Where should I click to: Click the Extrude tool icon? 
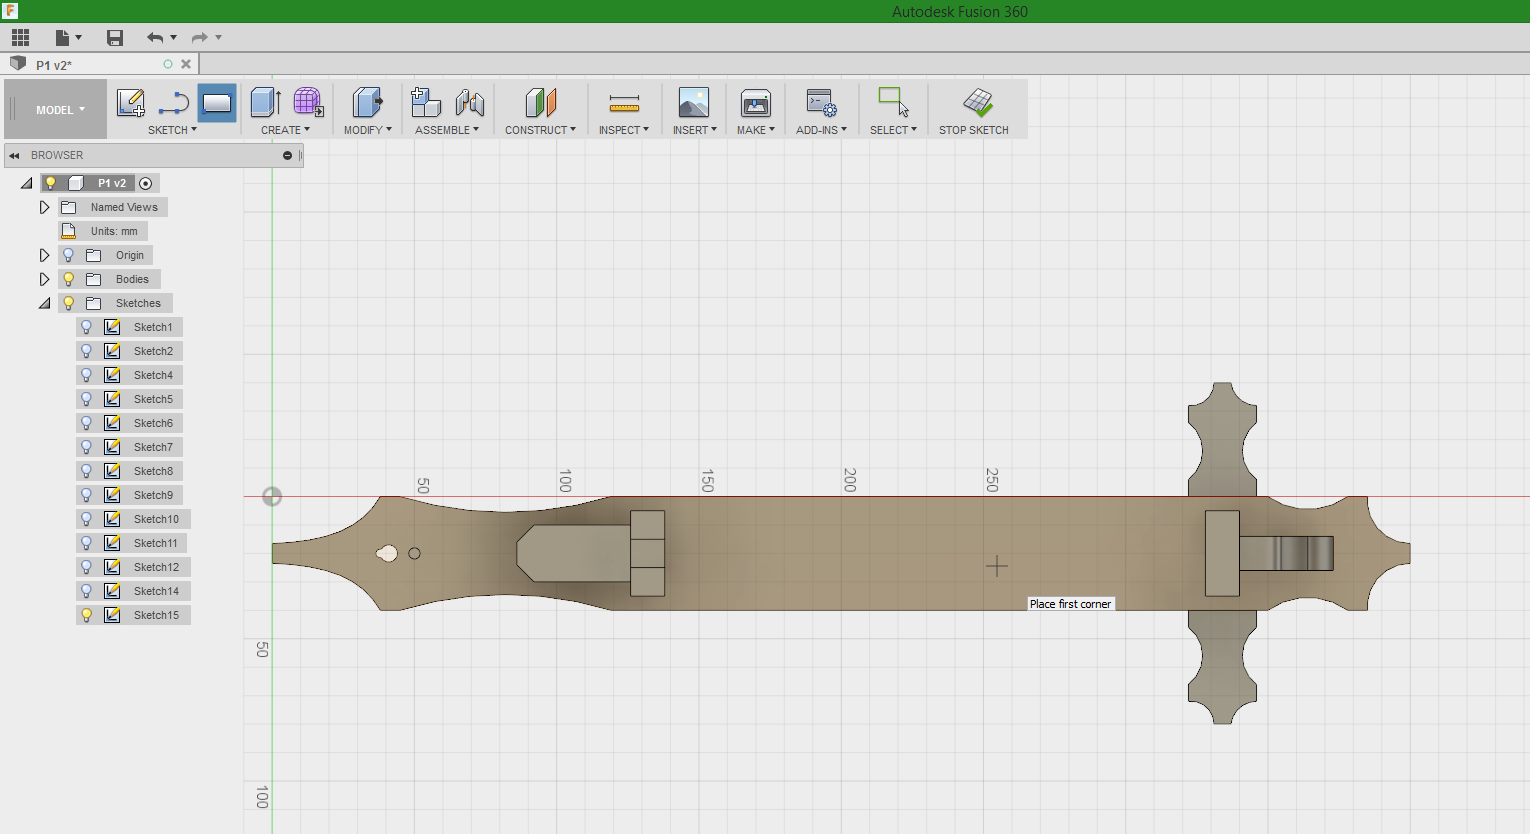[x=265, y=102]
